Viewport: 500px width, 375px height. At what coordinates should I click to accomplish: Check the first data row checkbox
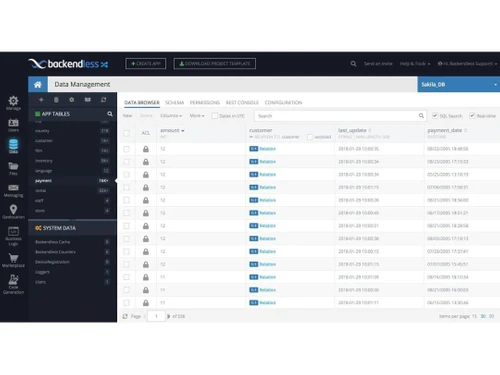[x=127, y=149]
